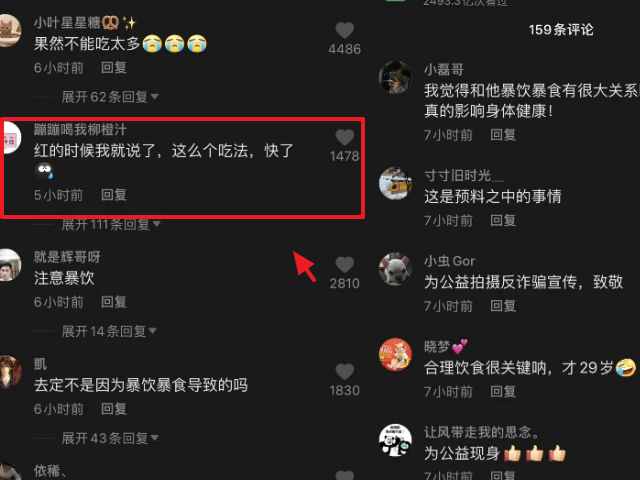Tap heart on 凯's comment with 1830 likes
640x480 pixels.
344,371
